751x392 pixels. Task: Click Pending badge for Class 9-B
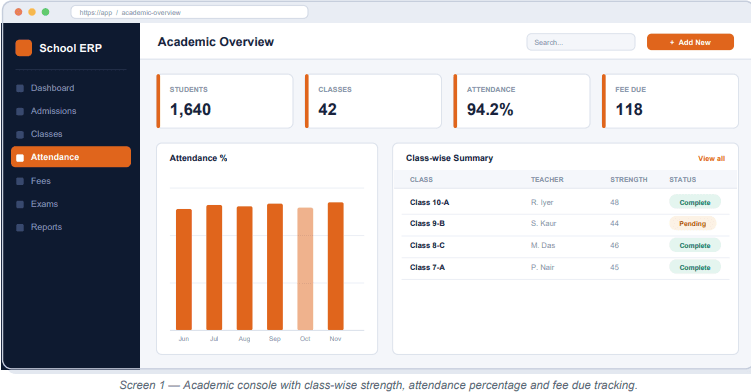[693, 223]
